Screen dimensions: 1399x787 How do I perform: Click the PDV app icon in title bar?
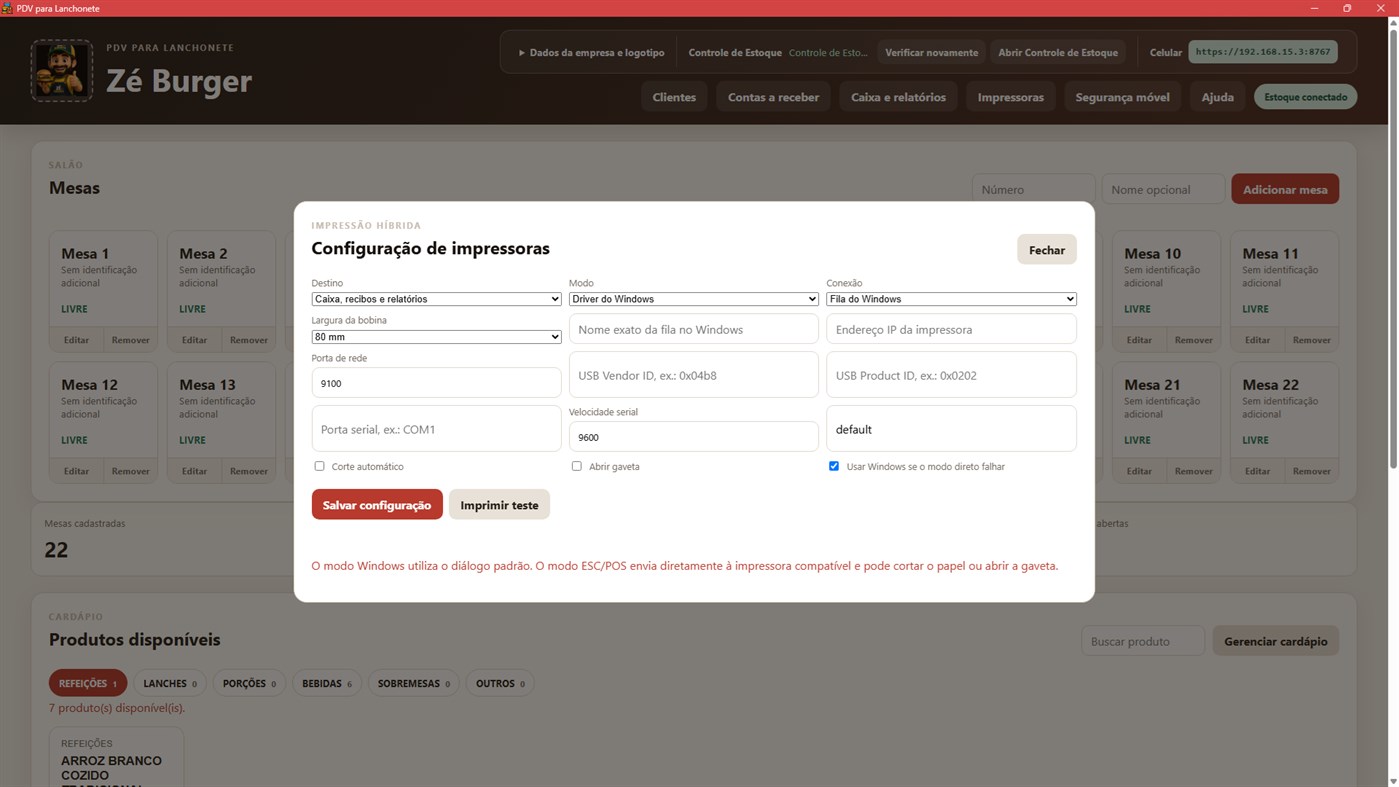tap(8, 8)
